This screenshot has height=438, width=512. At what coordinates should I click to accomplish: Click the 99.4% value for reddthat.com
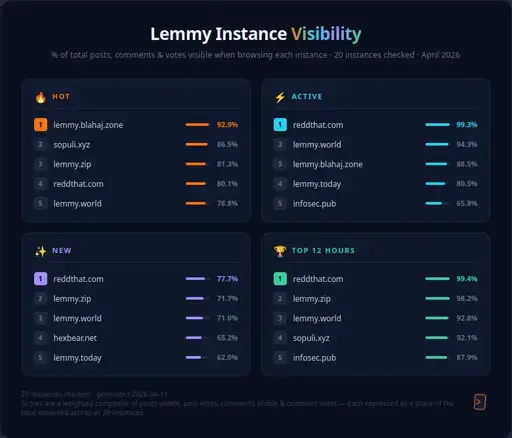[467, 279]
